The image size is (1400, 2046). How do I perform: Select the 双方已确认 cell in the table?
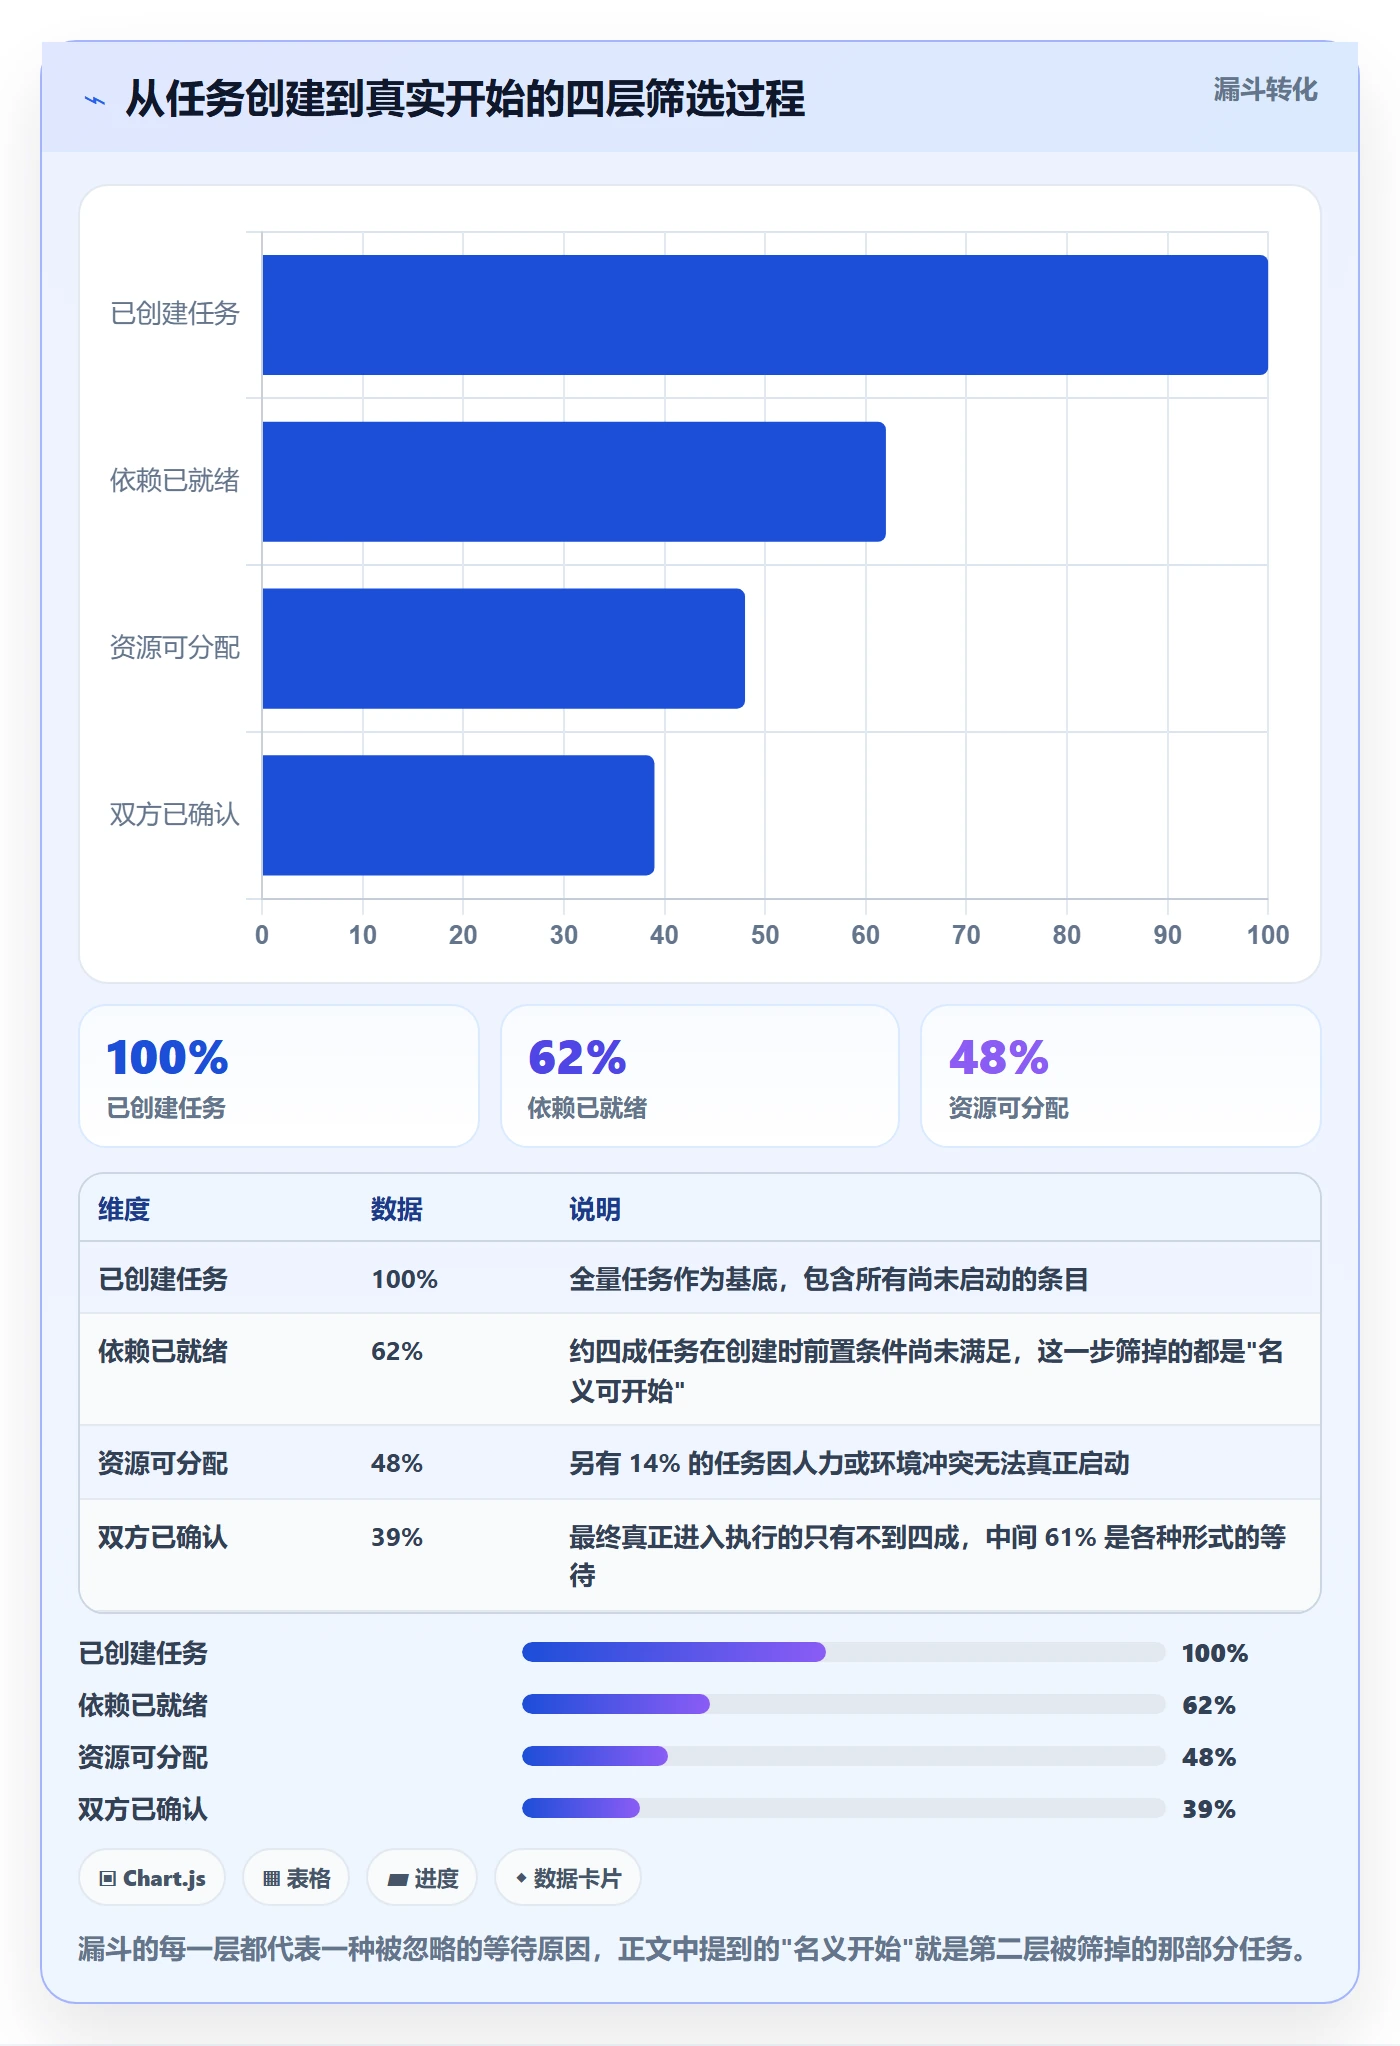coord(163,1537)
